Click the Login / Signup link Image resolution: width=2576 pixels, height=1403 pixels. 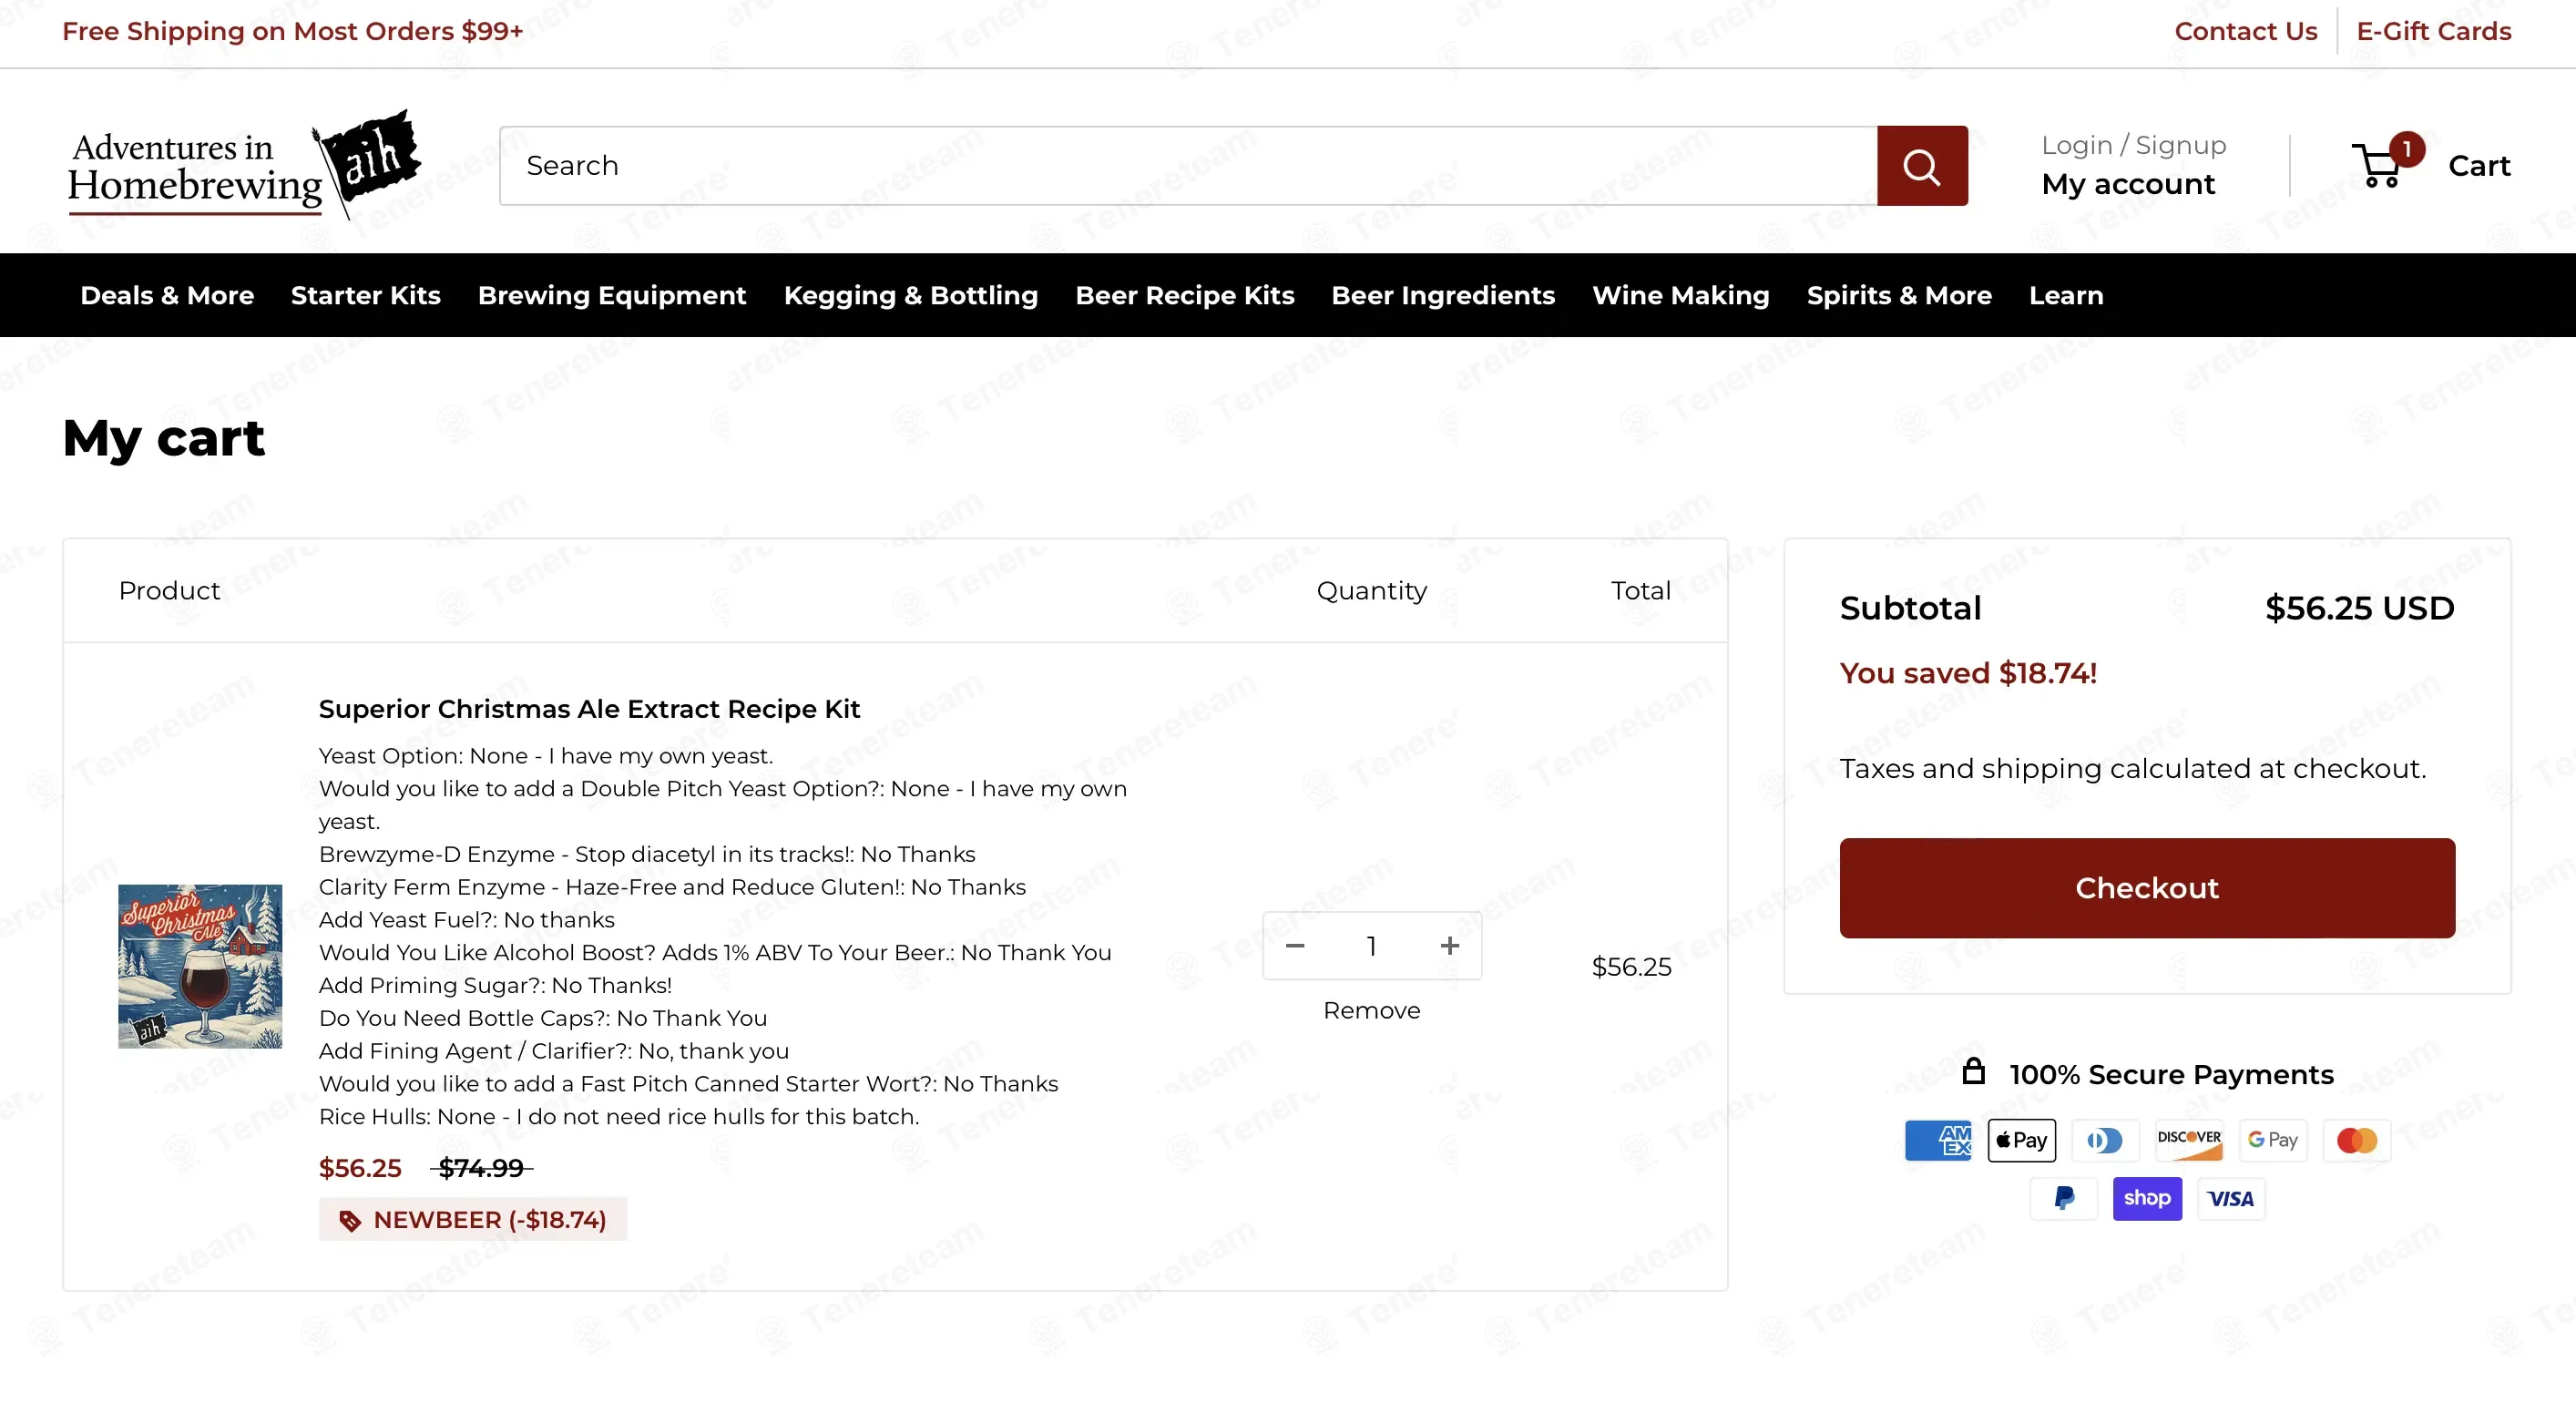click(2134, 145)
